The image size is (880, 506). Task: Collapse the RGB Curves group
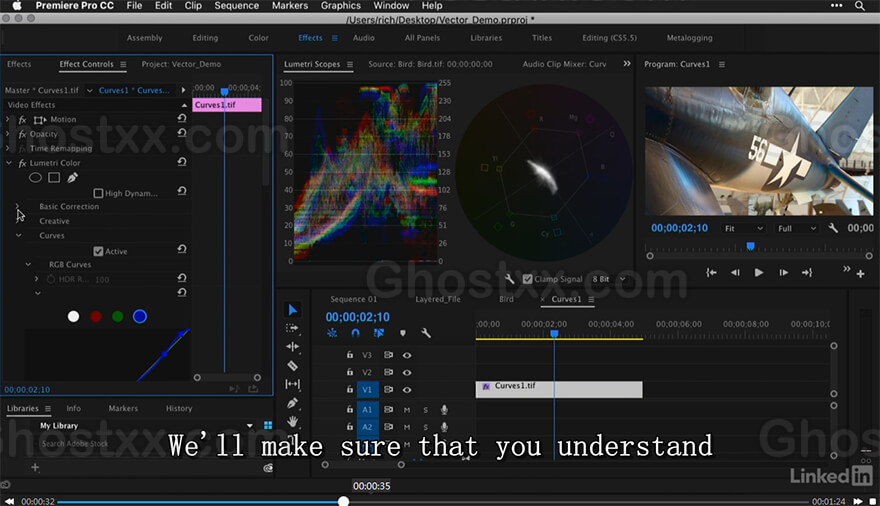pos(28,264)
